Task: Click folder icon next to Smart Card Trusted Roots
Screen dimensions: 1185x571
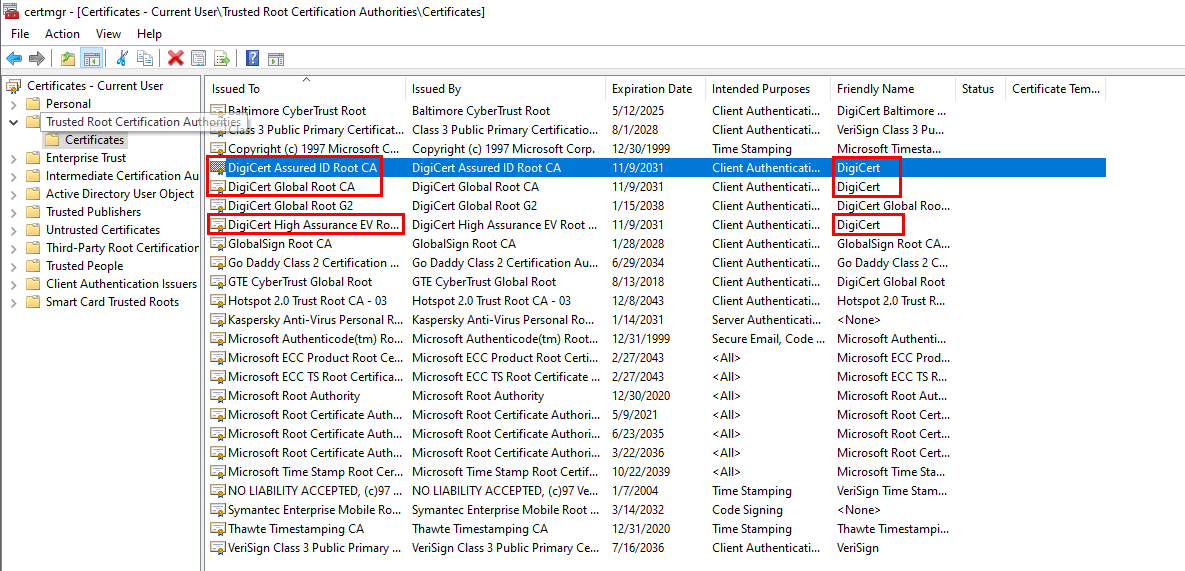Action: pyautogui.click(x=32, y=302)
